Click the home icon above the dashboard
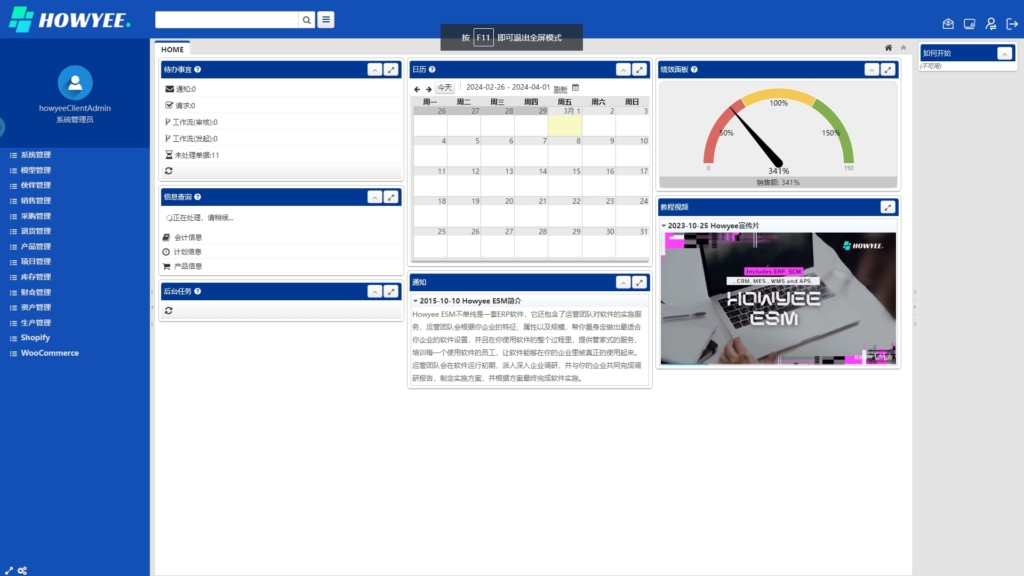 pyautogui.click(x=888, y=48)
